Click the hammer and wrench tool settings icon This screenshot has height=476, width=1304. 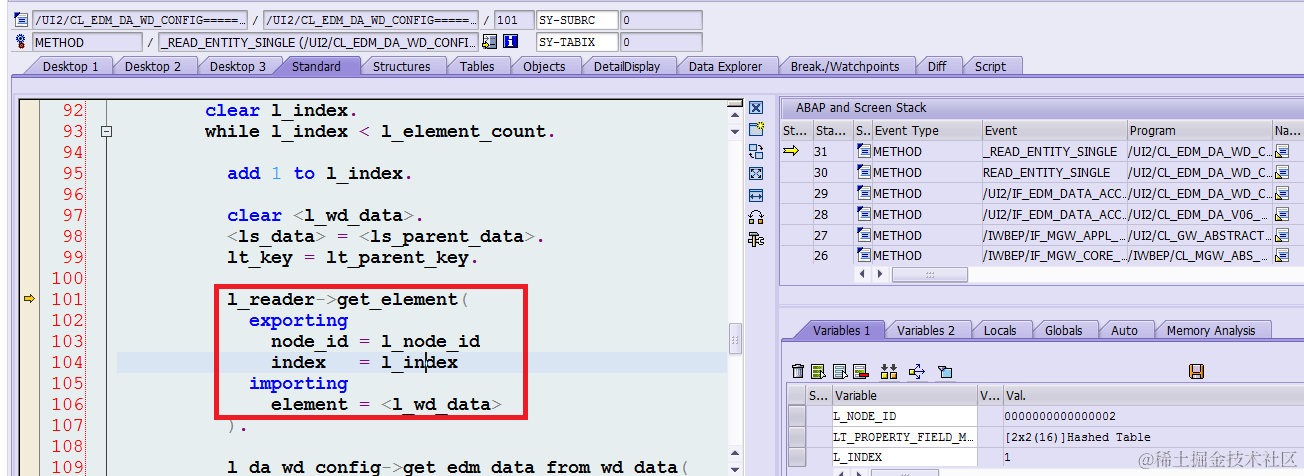pos(756,239)
